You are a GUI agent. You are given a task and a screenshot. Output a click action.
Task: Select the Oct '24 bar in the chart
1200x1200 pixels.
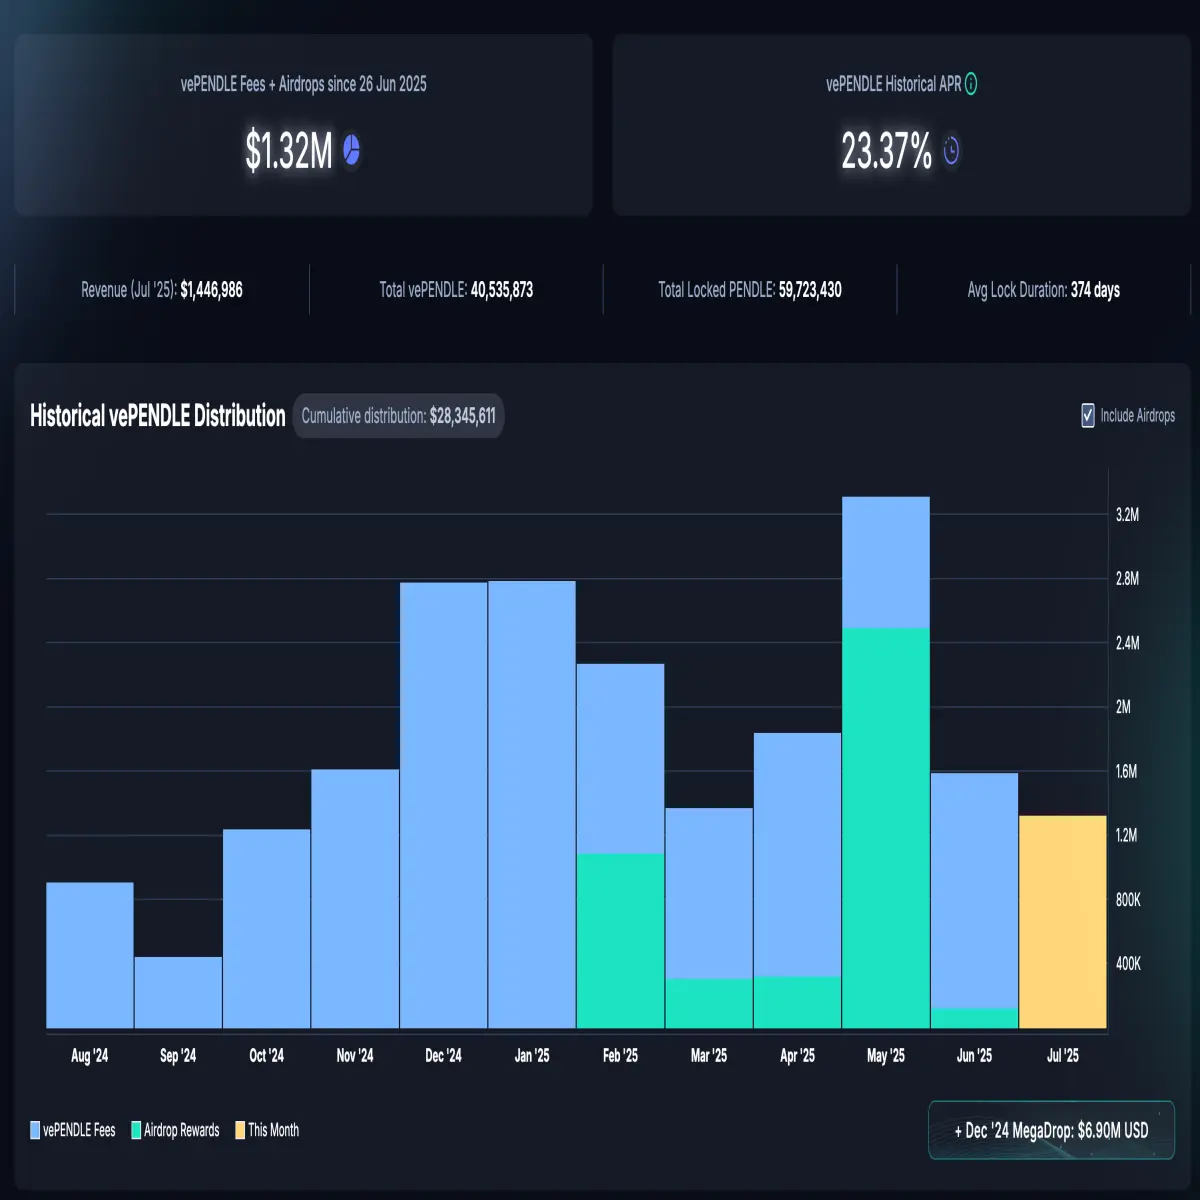(x=266, y=928)
